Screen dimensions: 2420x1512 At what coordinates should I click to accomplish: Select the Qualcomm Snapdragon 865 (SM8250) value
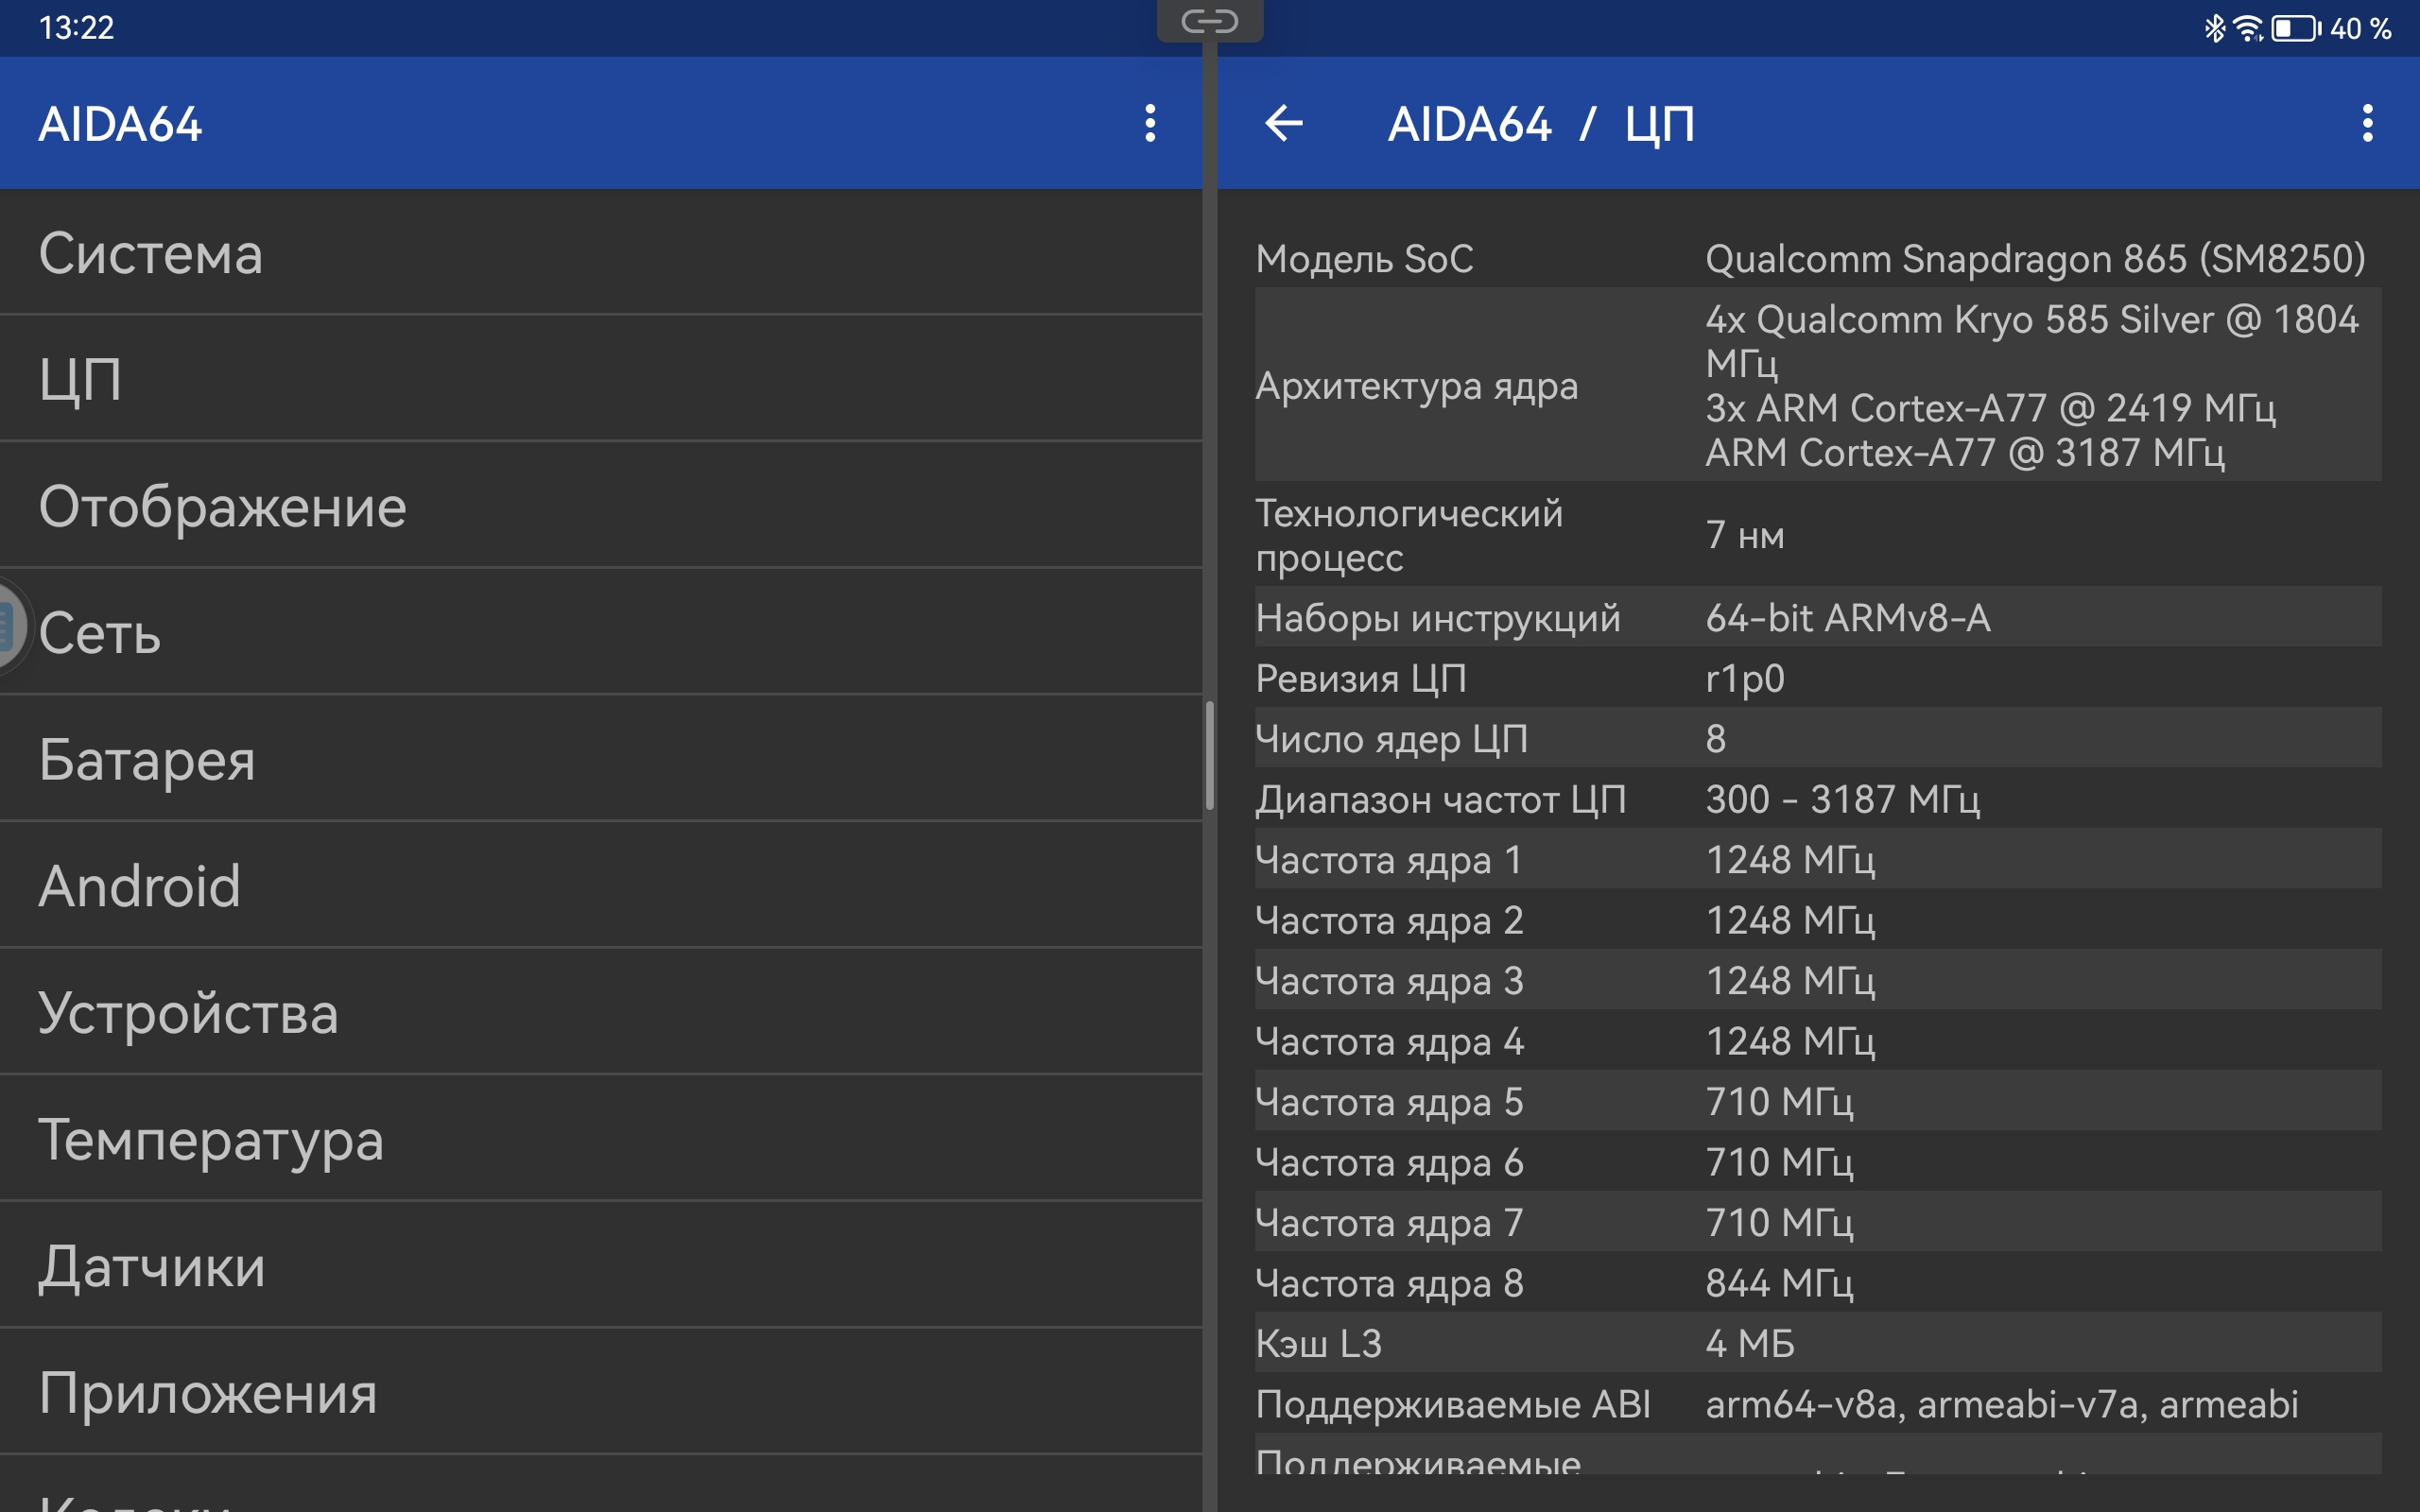pos(2035,259)
